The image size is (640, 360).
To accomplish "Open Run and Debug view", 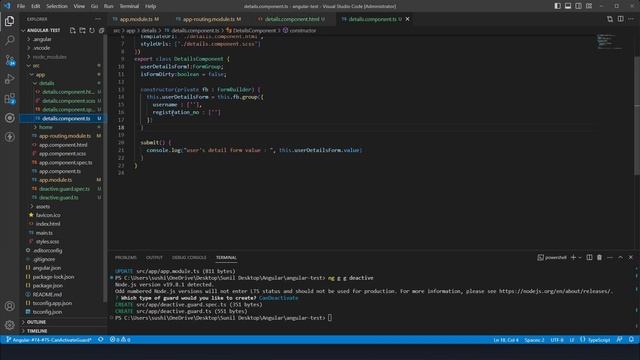I will pyautogui.click(x=9, y=79).
